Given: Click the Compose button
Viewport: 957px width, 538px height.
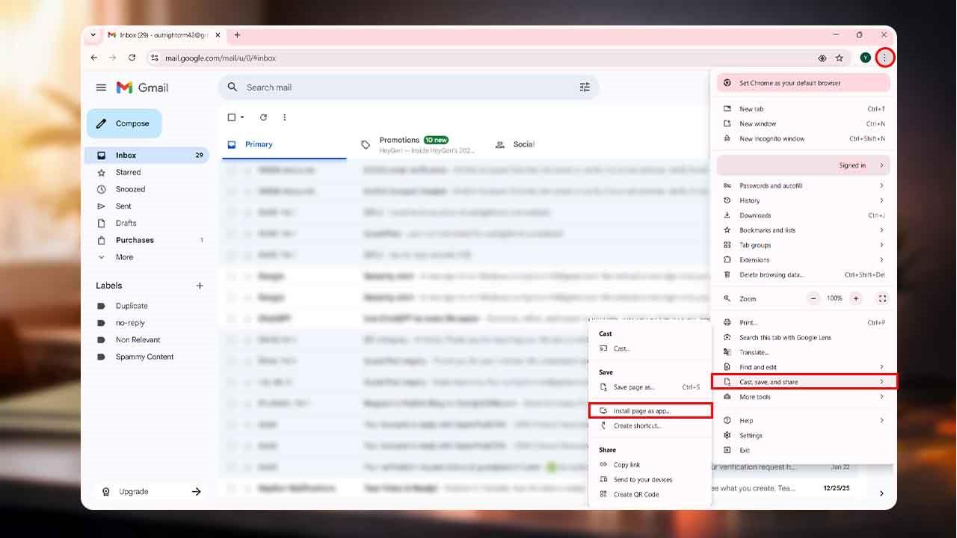Looking at the screenshot, I should point(124,123).
